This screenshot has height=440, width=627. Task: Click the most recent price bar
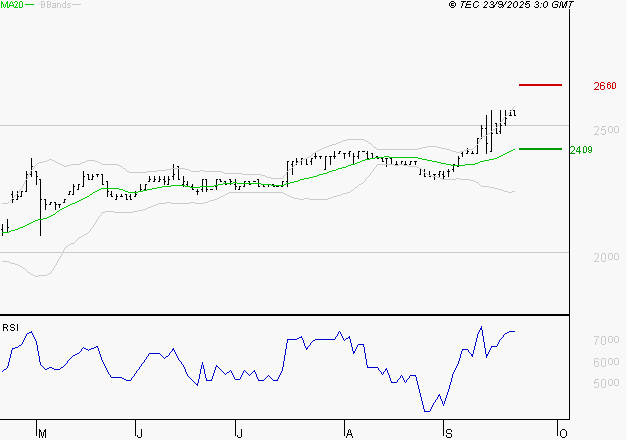point(514,114)
